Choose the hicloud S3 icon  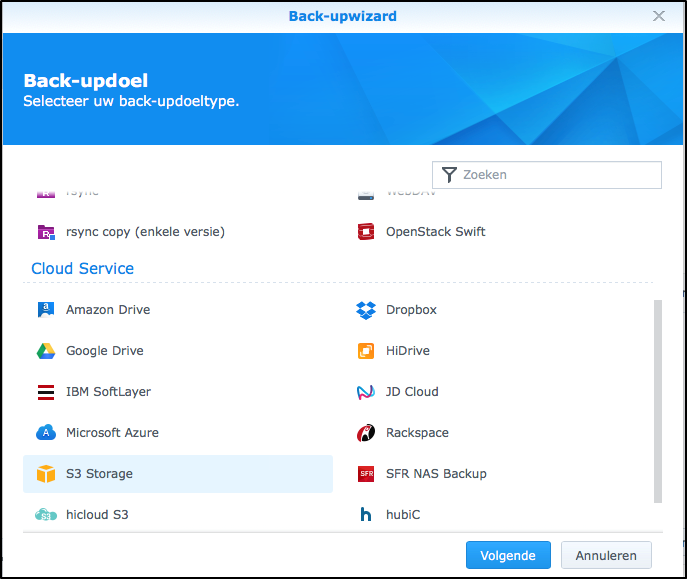[x=46, y=515]
